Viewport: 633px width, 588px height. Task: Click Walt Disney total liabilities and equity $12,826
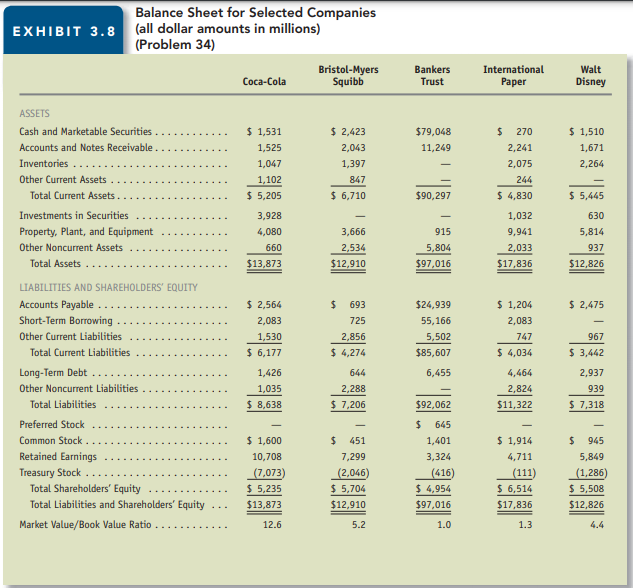tap(587, 505)
